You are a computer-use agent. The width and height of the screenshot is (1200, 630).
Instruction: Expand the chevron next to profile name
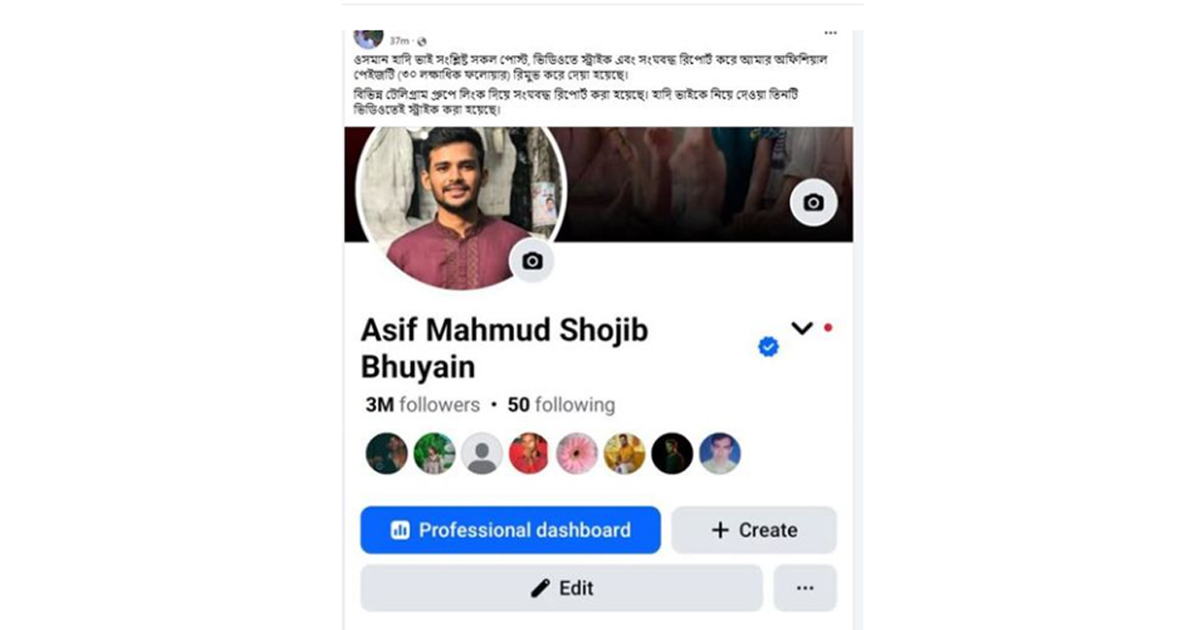click(802, 328)
